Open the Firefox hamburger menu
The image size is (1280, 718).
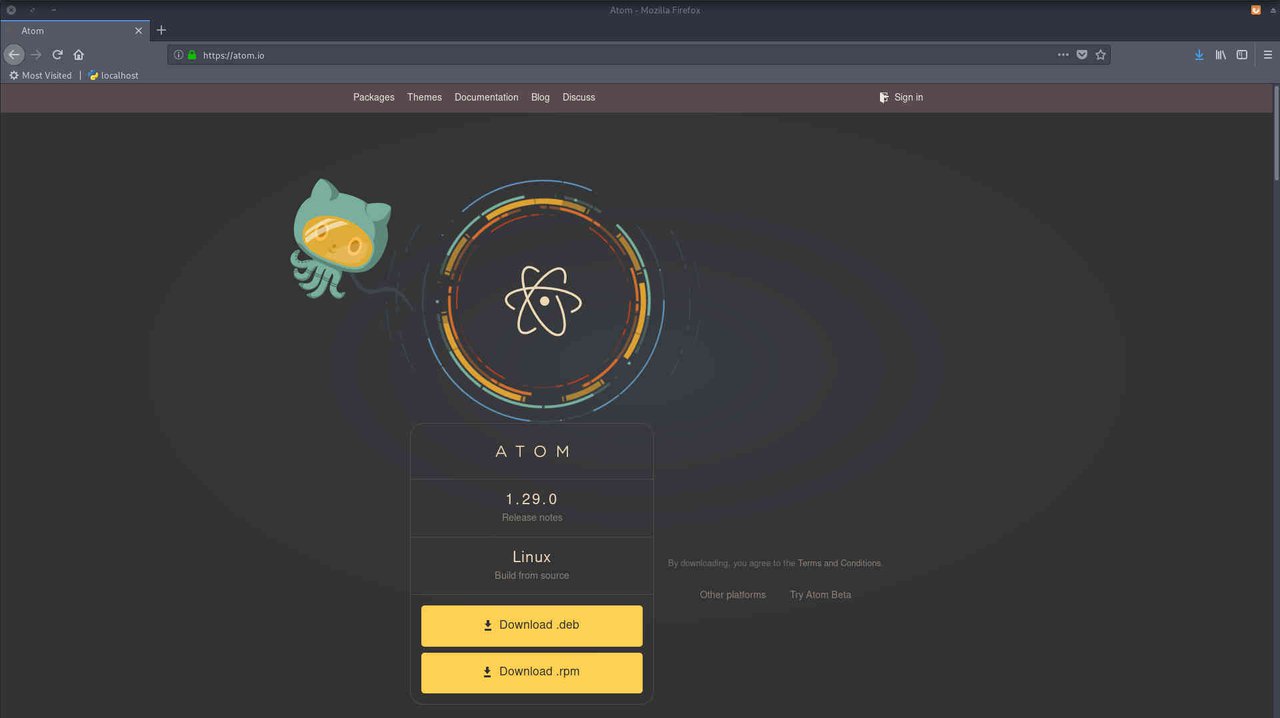1267,55
